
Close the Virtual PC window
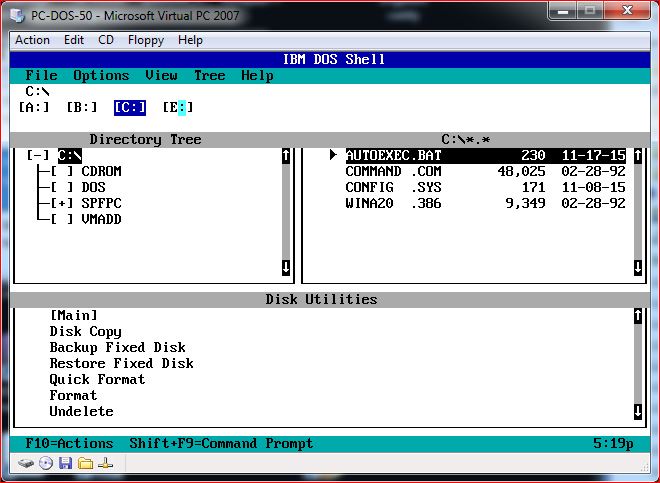(627, 11)
